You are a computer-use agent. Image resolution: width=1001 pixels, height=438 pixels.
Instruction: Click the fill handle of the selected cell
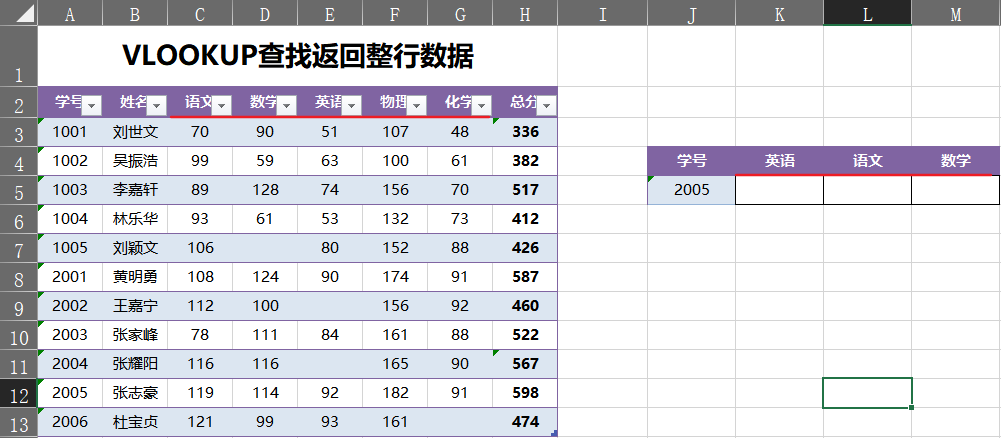(x=911, y=407)
